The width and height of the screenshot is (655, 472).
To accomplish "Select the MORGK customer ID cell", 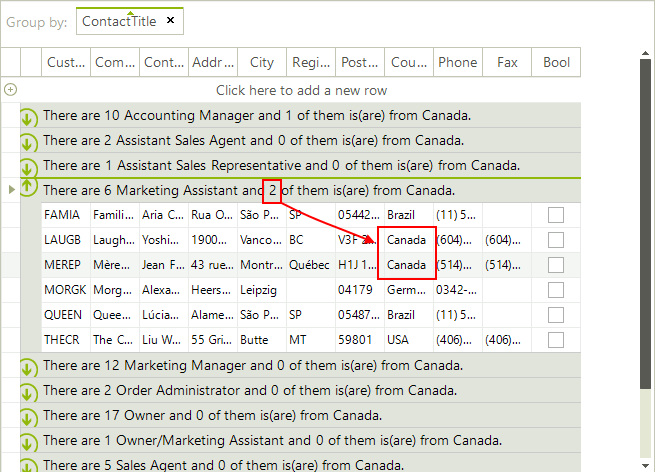I will pos(66,290).
